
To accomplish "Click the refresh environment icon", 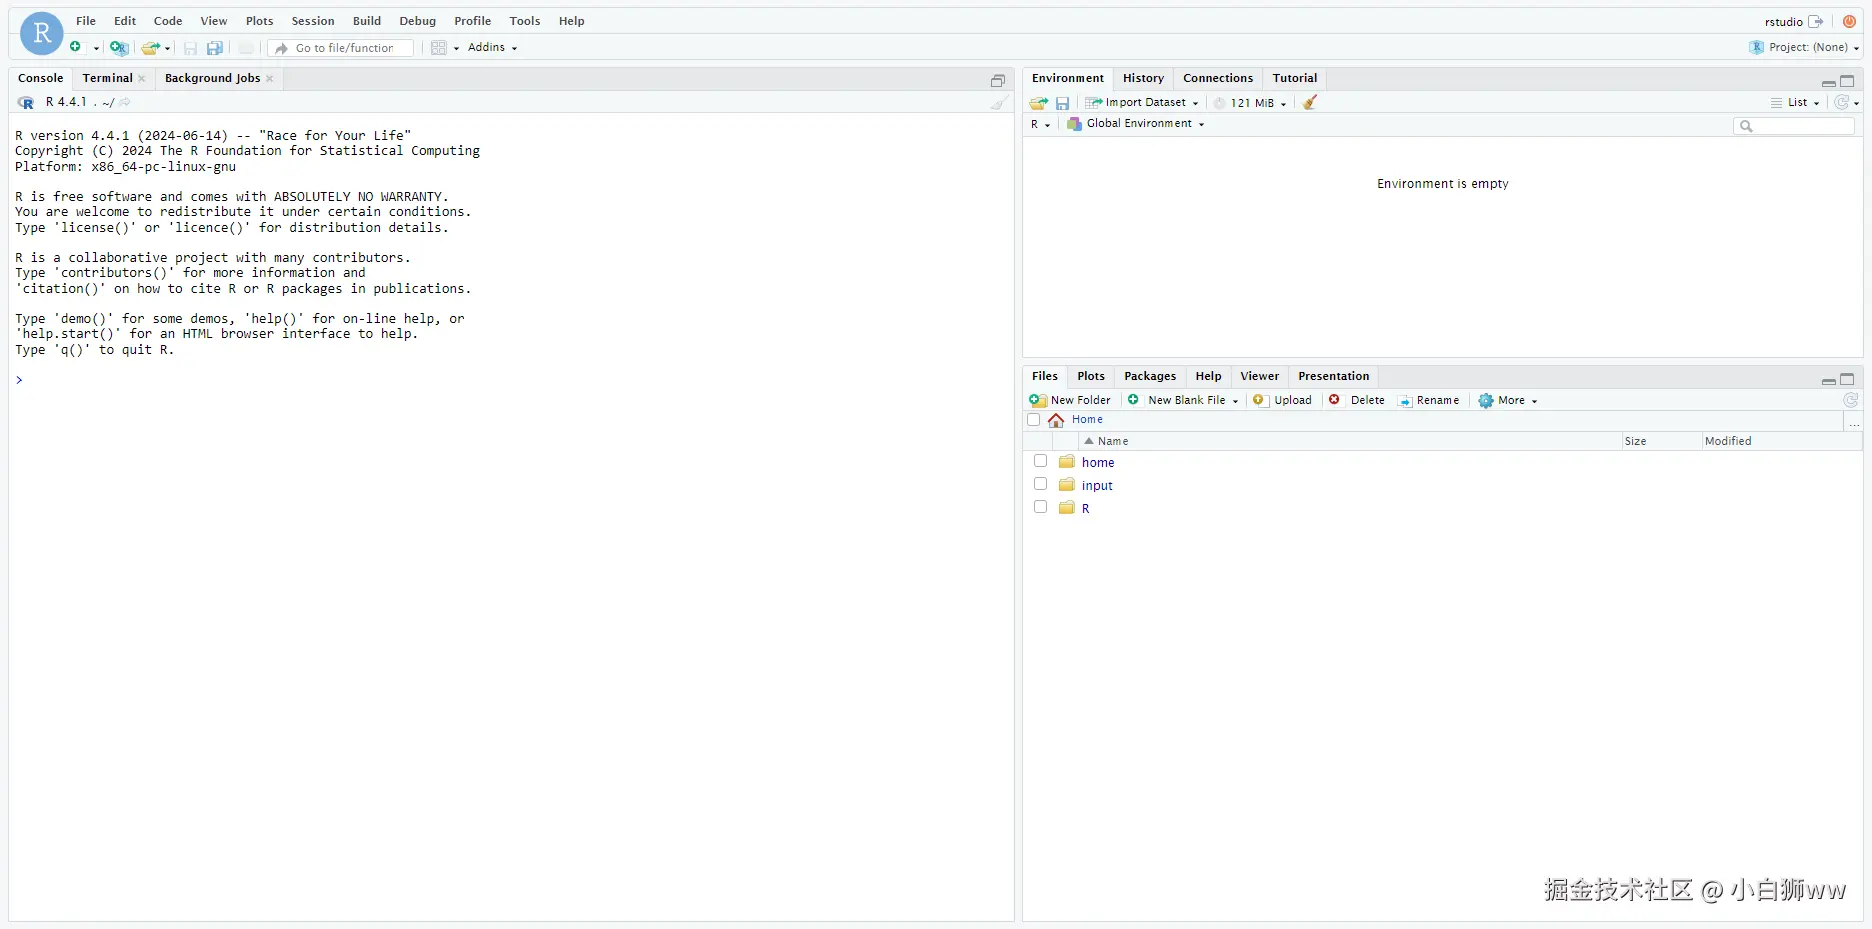I will (x=1842, y=102).
